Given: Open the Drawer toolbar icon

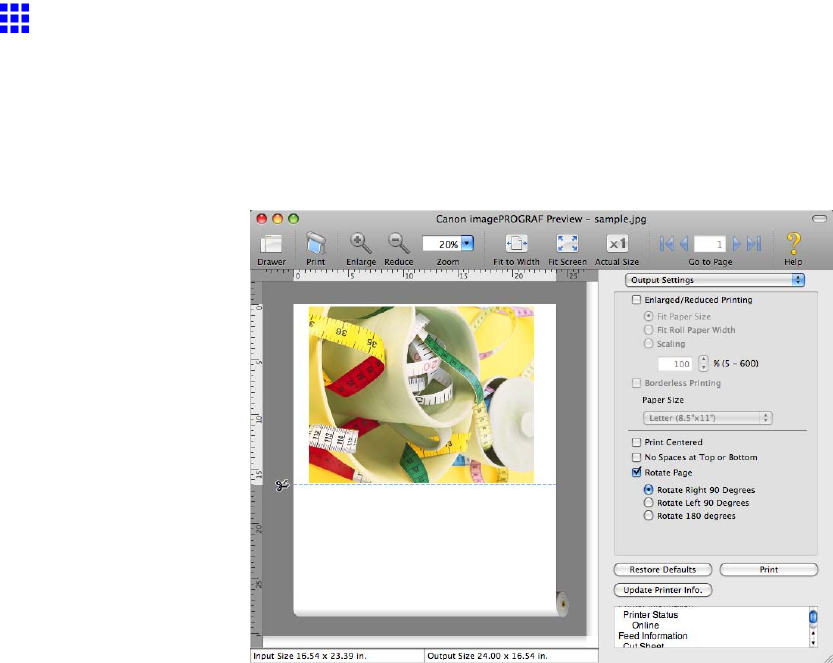Looking at the screenshot, I should point(271,244).
